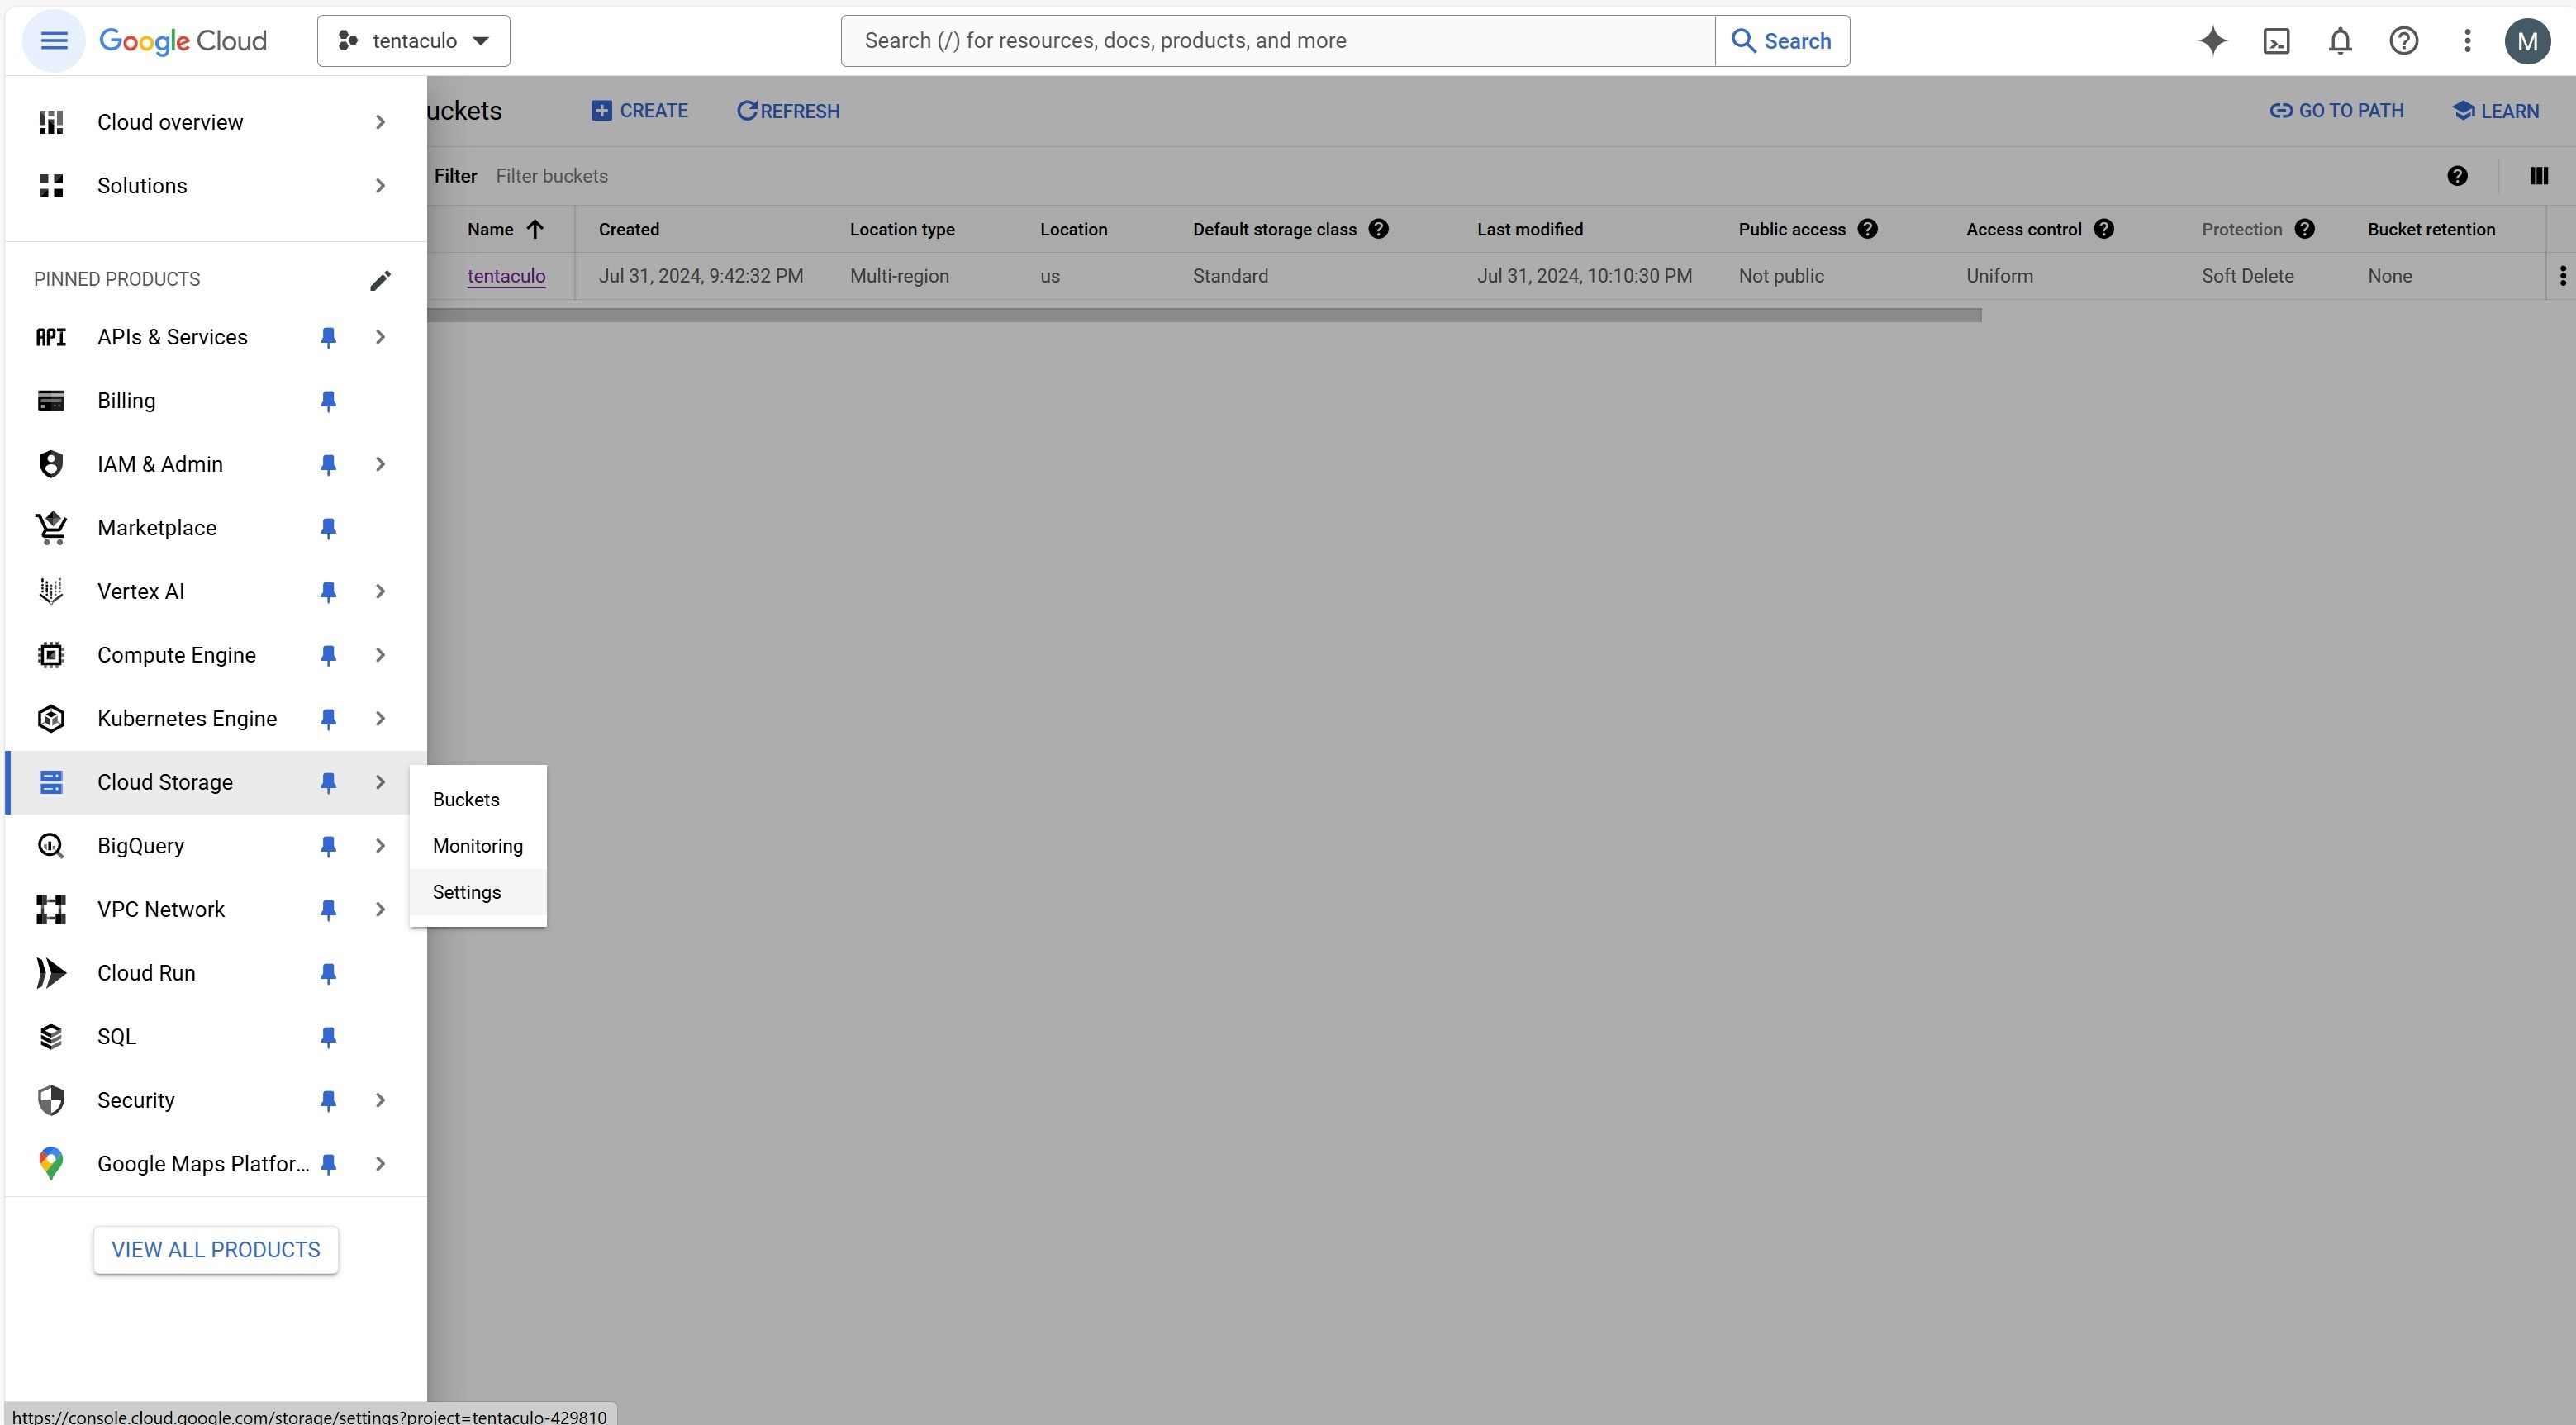The image size is (2576, 1425).
Task: Click REFRESH buckets button
Action: [x=788, y=111]
